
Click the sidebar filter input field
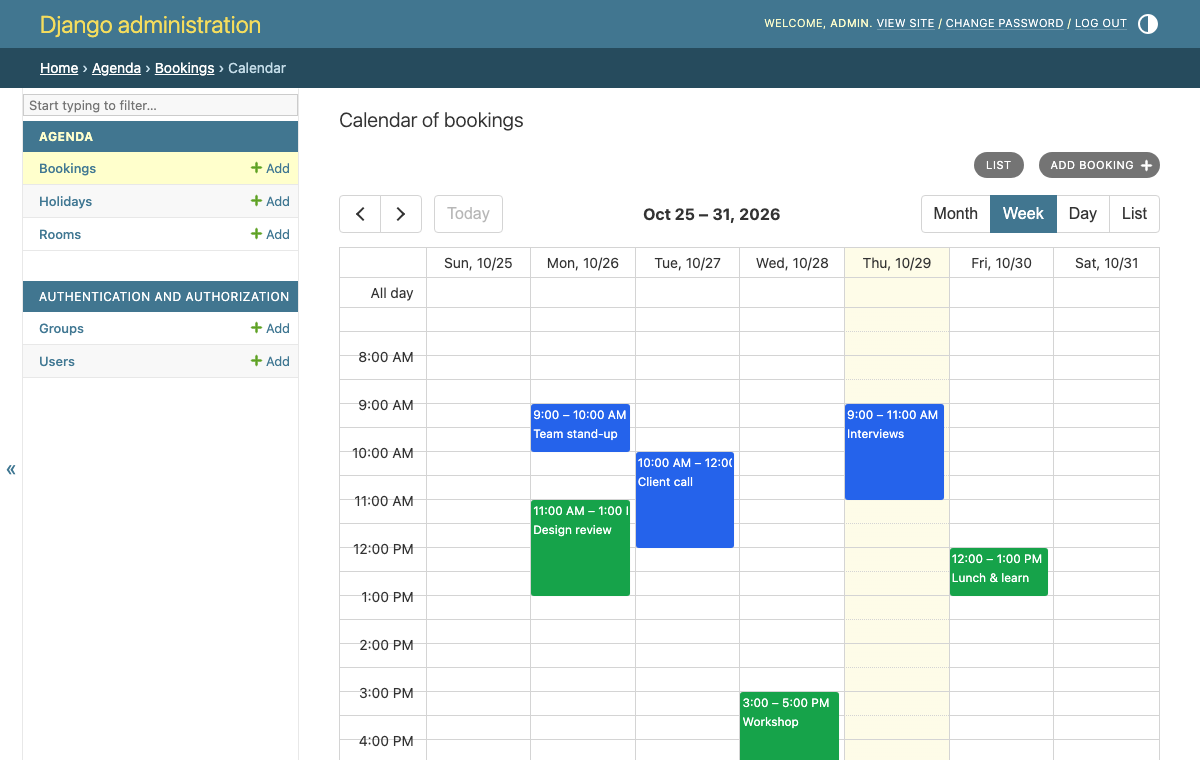[160, 105]
